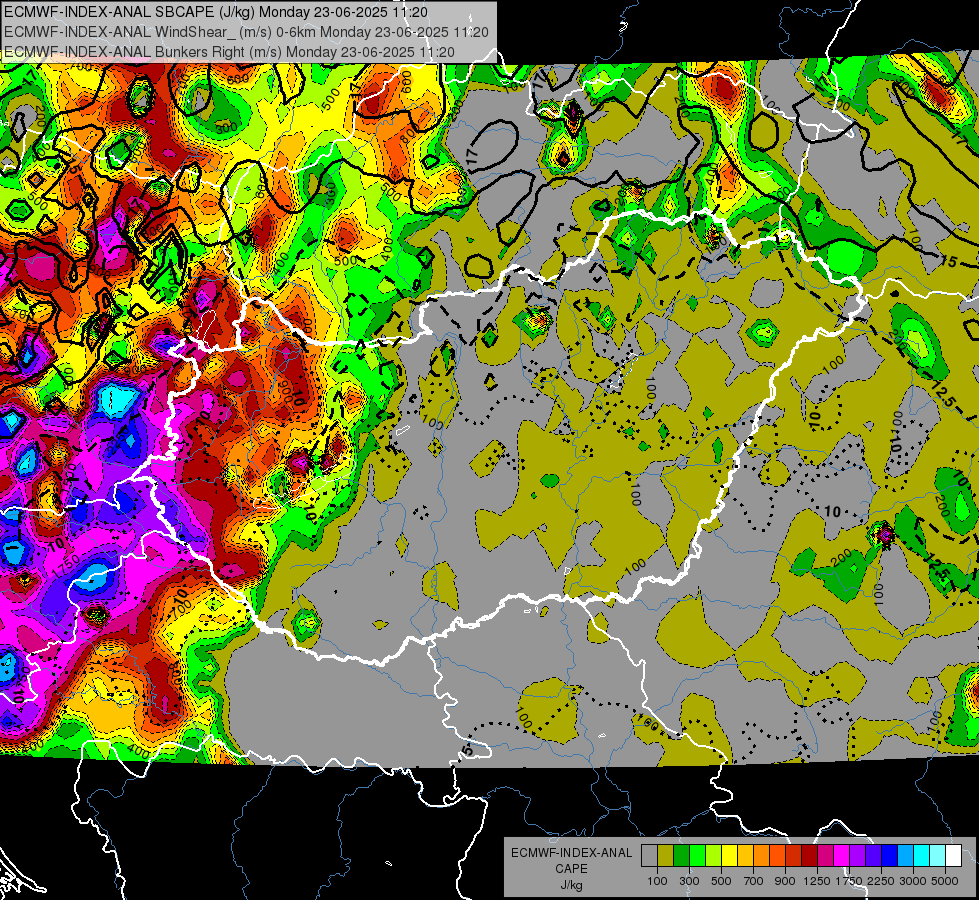Viewport: 979px width, 900px height.
Task: Select the dark maroon red legend swatch
Action: click(x=810, y=856)
